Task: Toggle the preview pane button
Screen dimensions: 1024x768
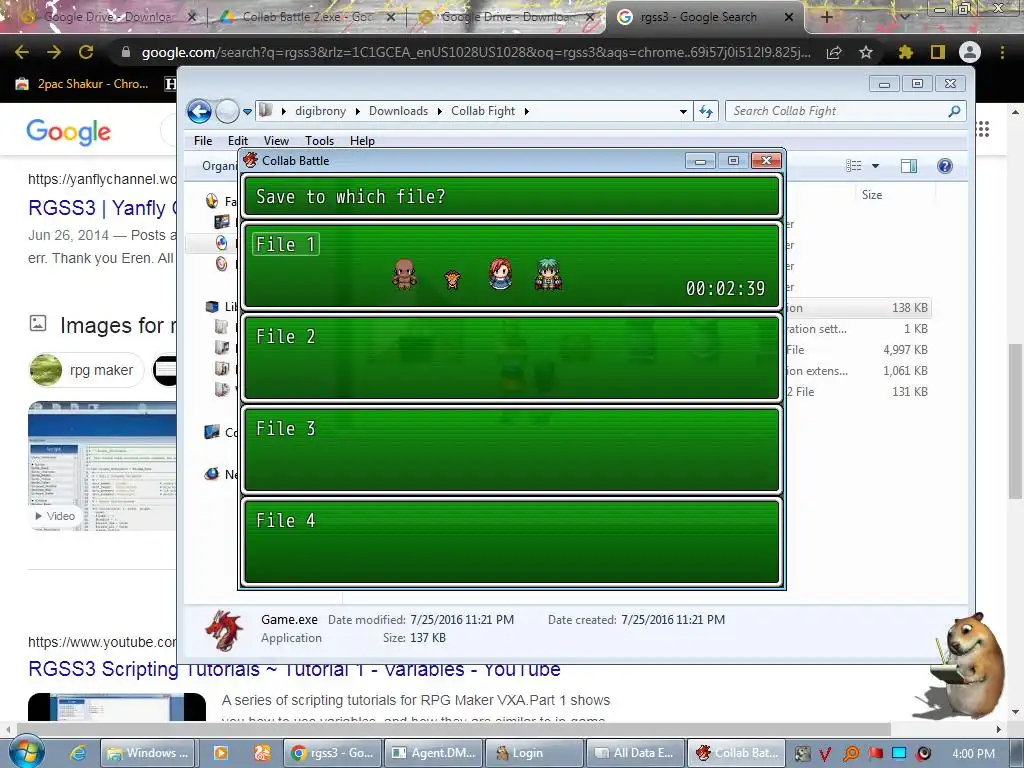Action: pyautogui.click(x=908, y=166)
